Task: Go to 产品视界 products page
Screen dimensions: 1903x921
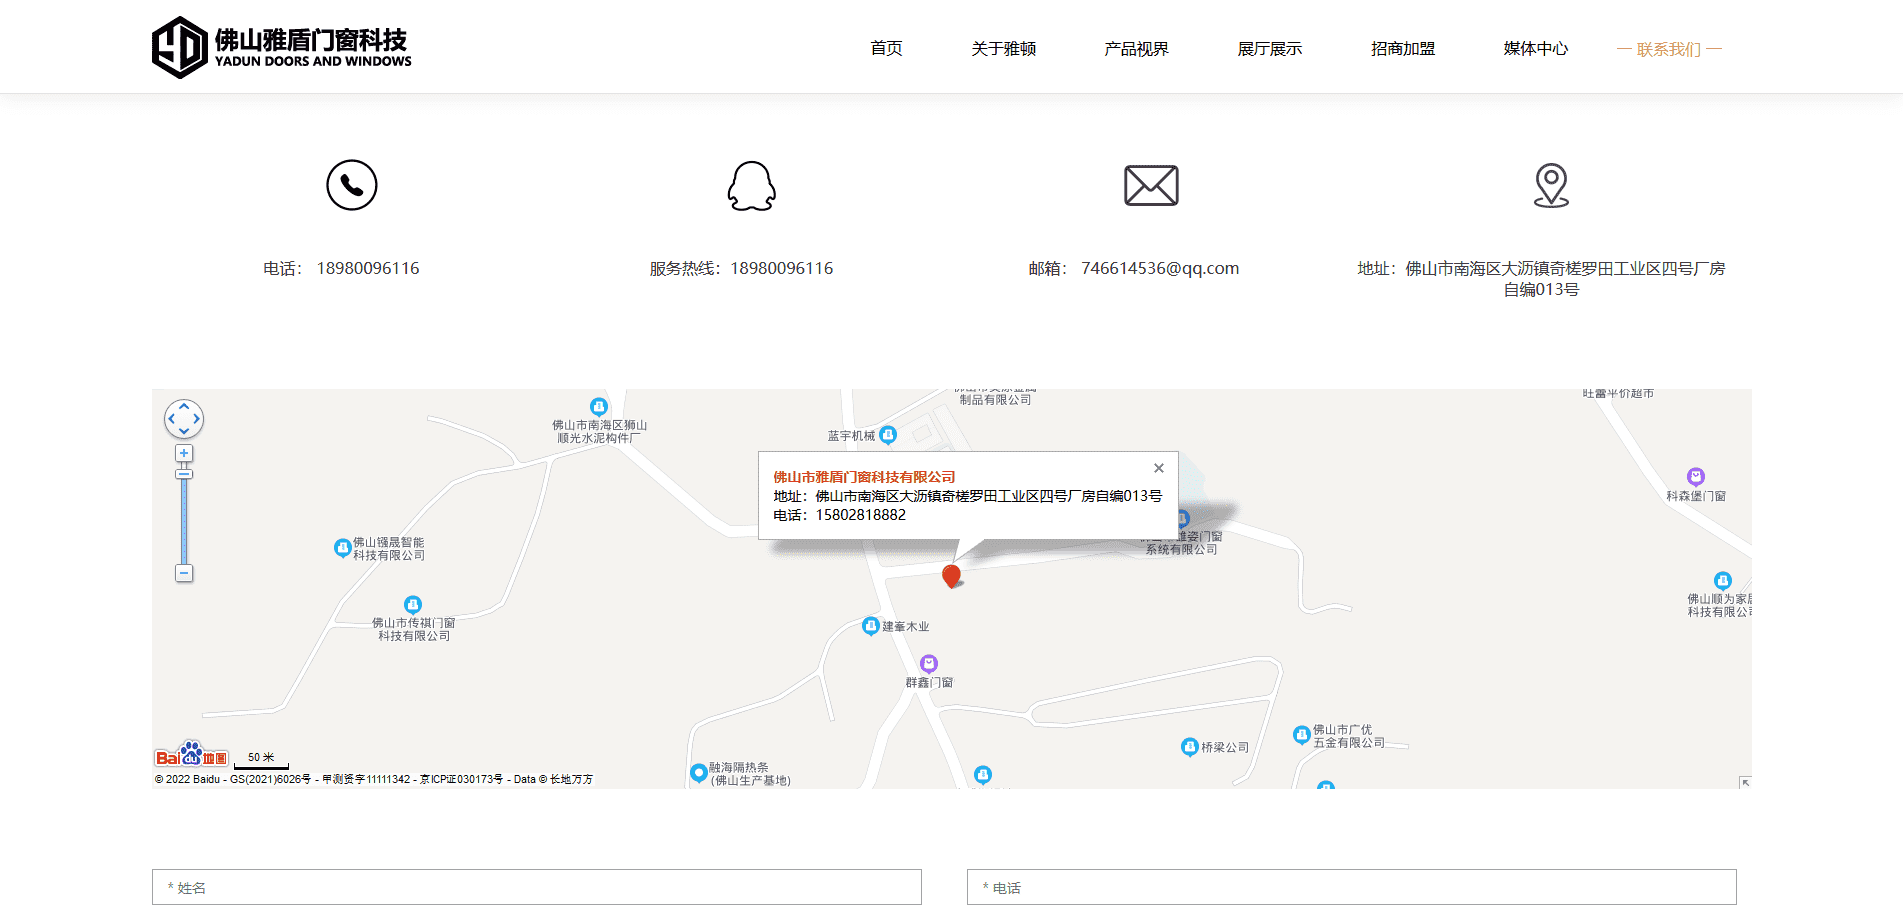Action: pyautogui.click(x=1136, y=49)
